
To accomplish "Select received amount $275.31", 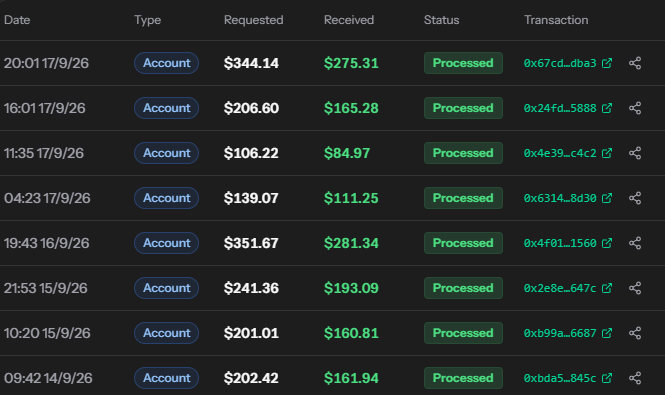I will pyautogui.click(x=351, y=63).
